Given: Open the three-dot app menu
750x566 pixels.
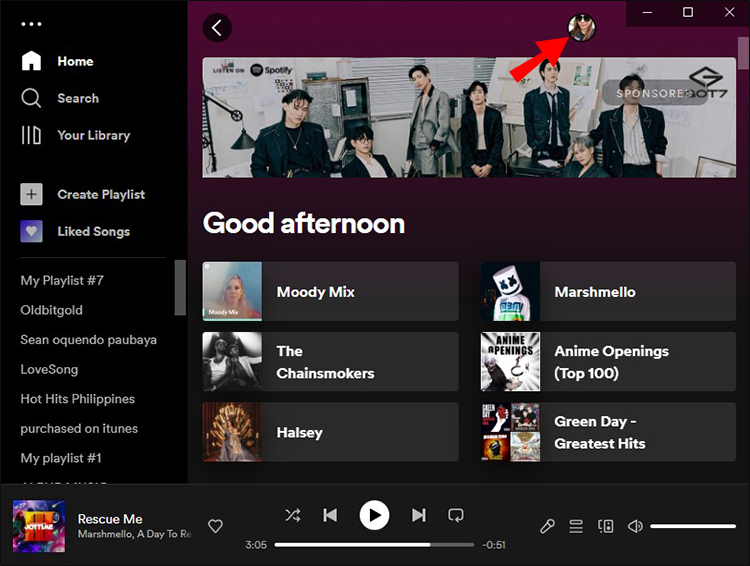Looking at the screenshot, I should pos(32,24).
